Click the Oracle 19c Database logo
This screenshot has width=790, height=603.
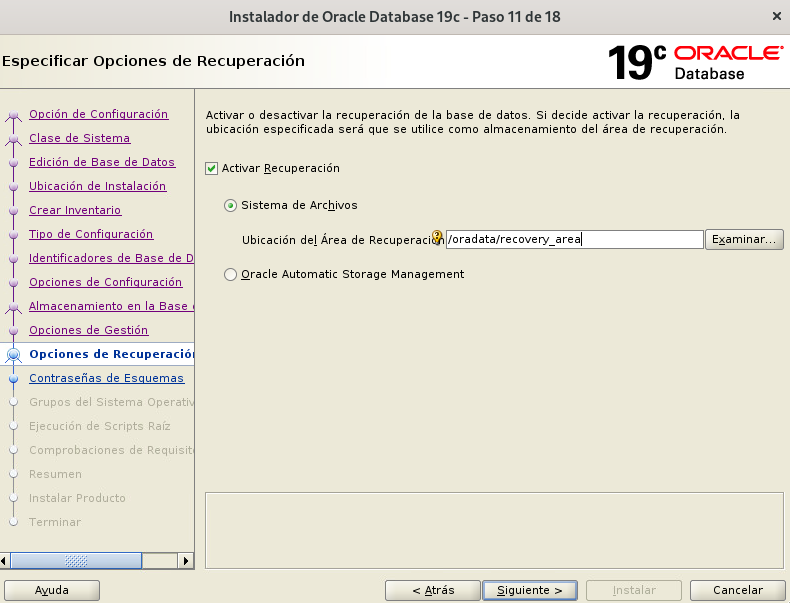coord(695,62)
